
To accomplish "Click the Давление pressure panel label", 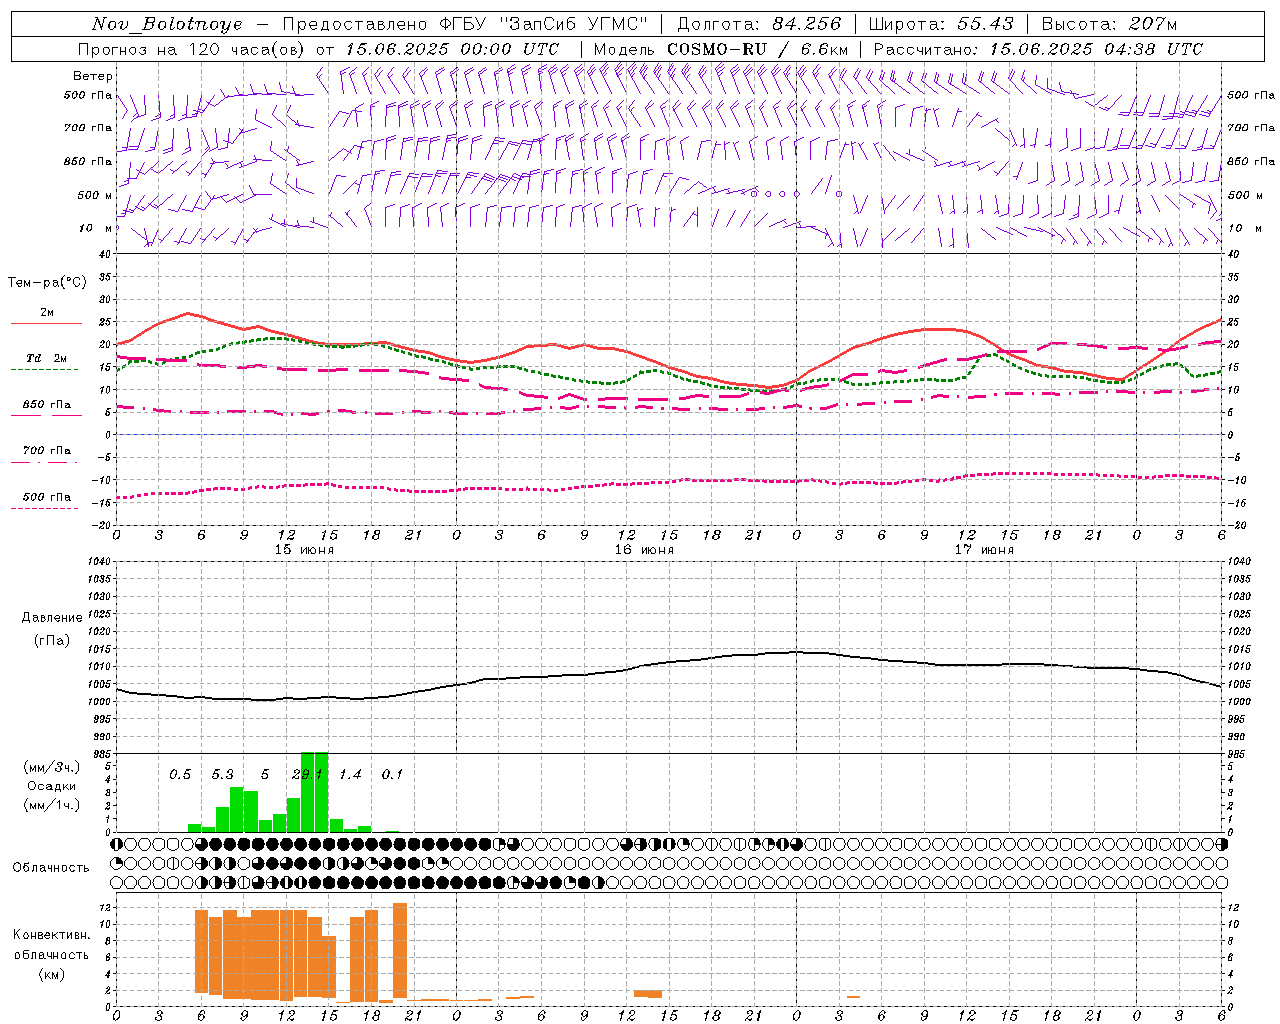I will click(52, 617).
